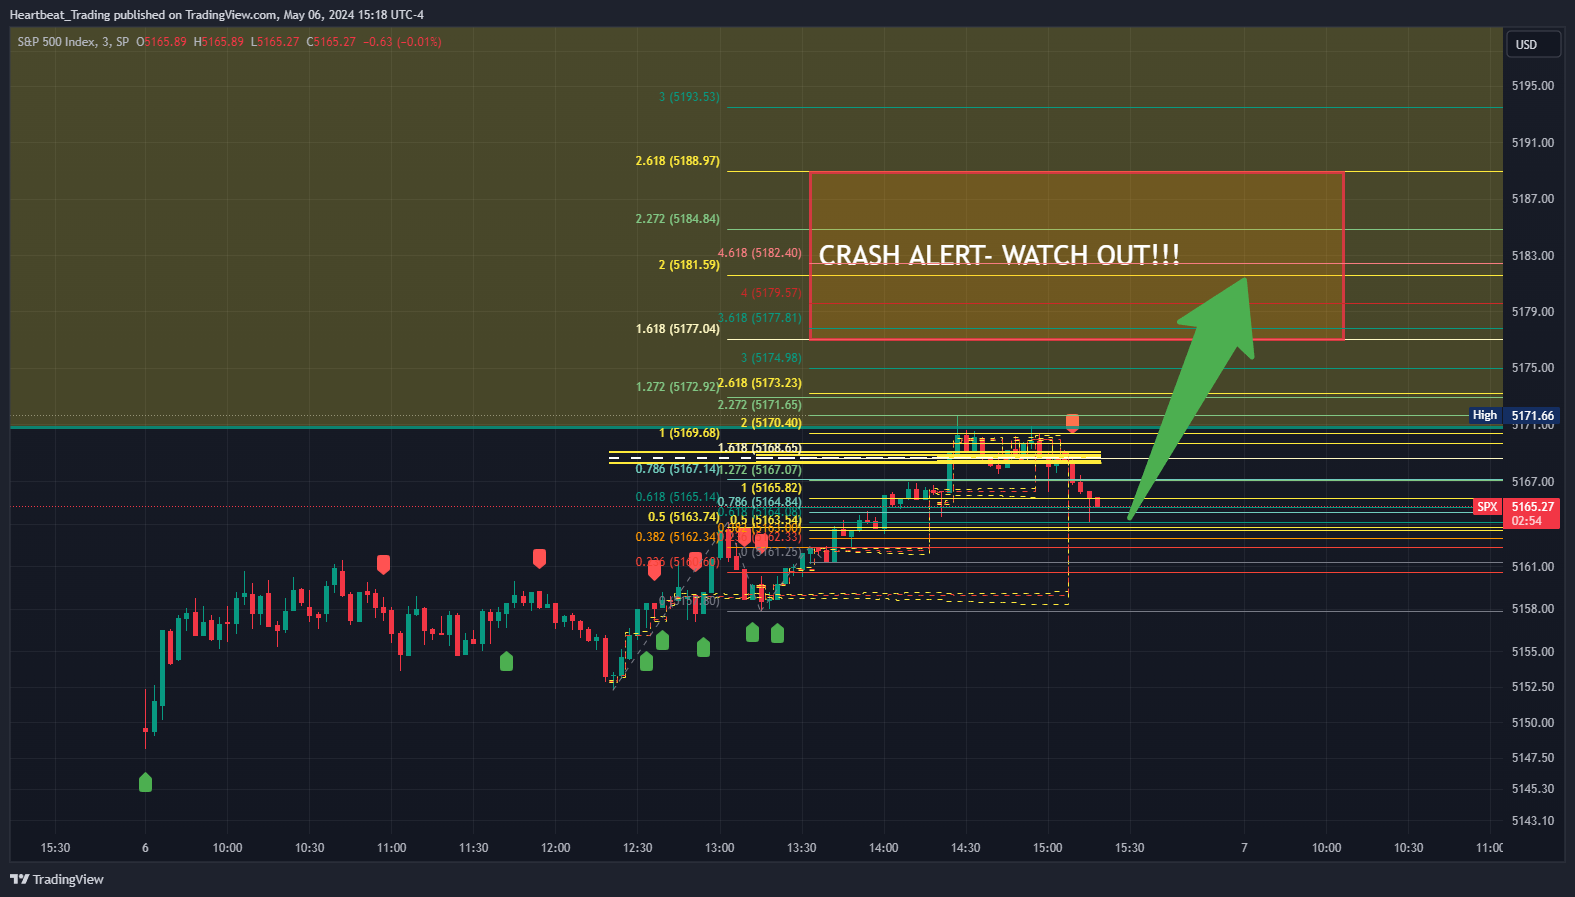This screenshot has height=897, width=1575.
Task: Click the green signal marker below the 11:45 candle
Action: (506, 660)
